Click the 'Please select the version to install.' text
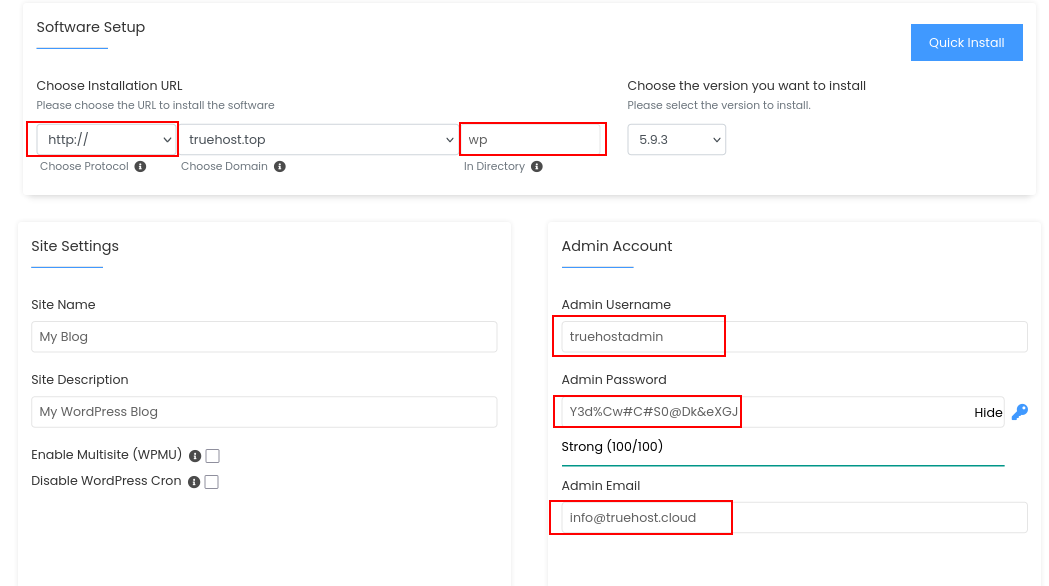 (x=719, y=105)
